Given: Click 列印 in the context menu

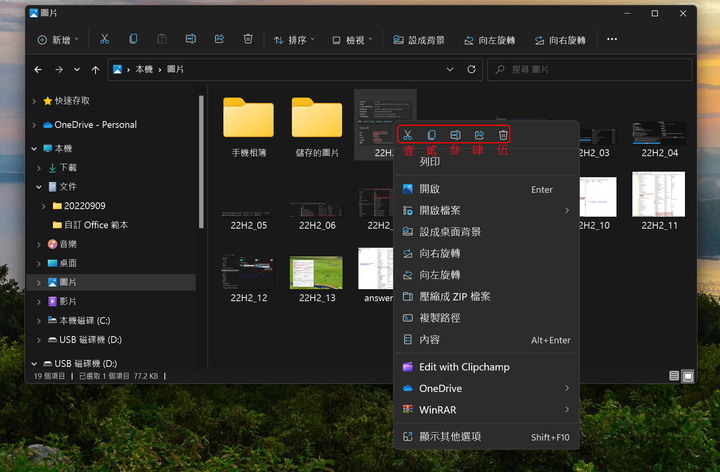Looking at the screenshot, I should [x=430, y=162].
